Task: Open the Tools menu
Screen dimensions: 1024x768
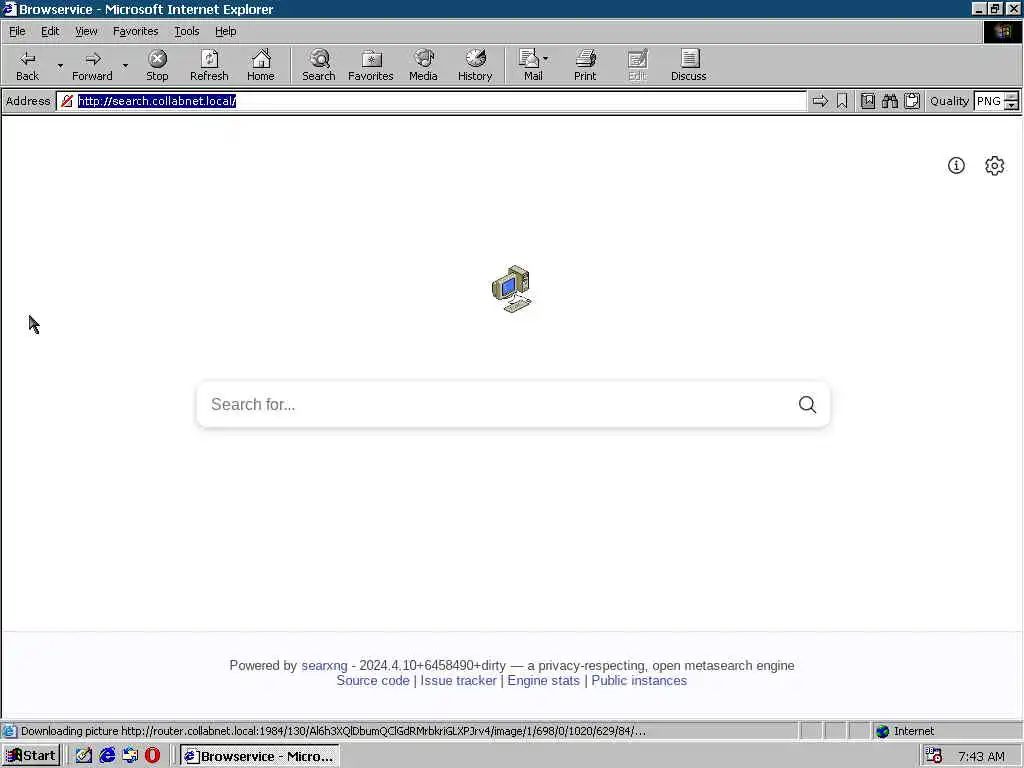Action: click(186, 31)
